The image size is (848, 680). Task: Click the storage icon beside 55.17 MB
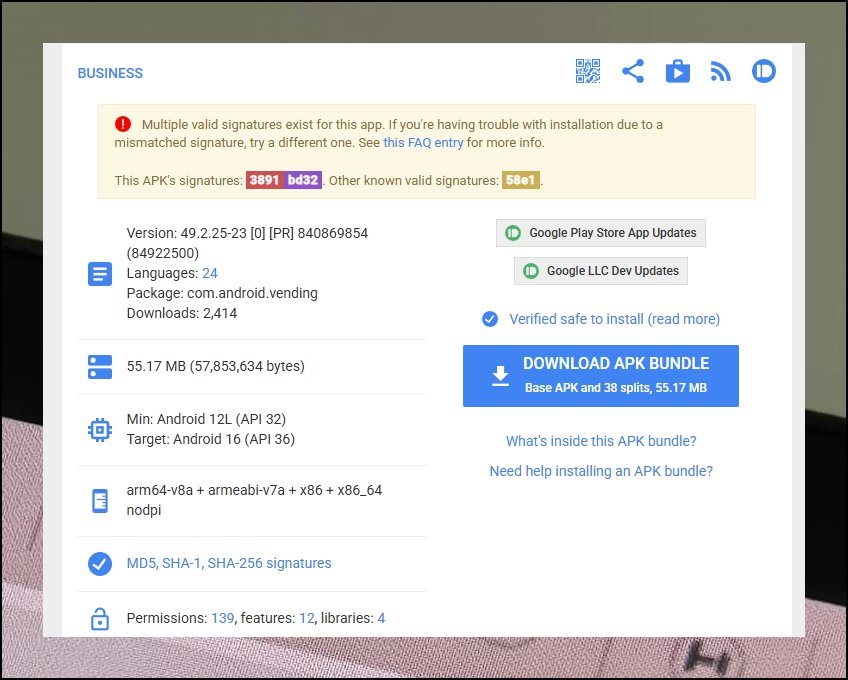pos(100,367)
